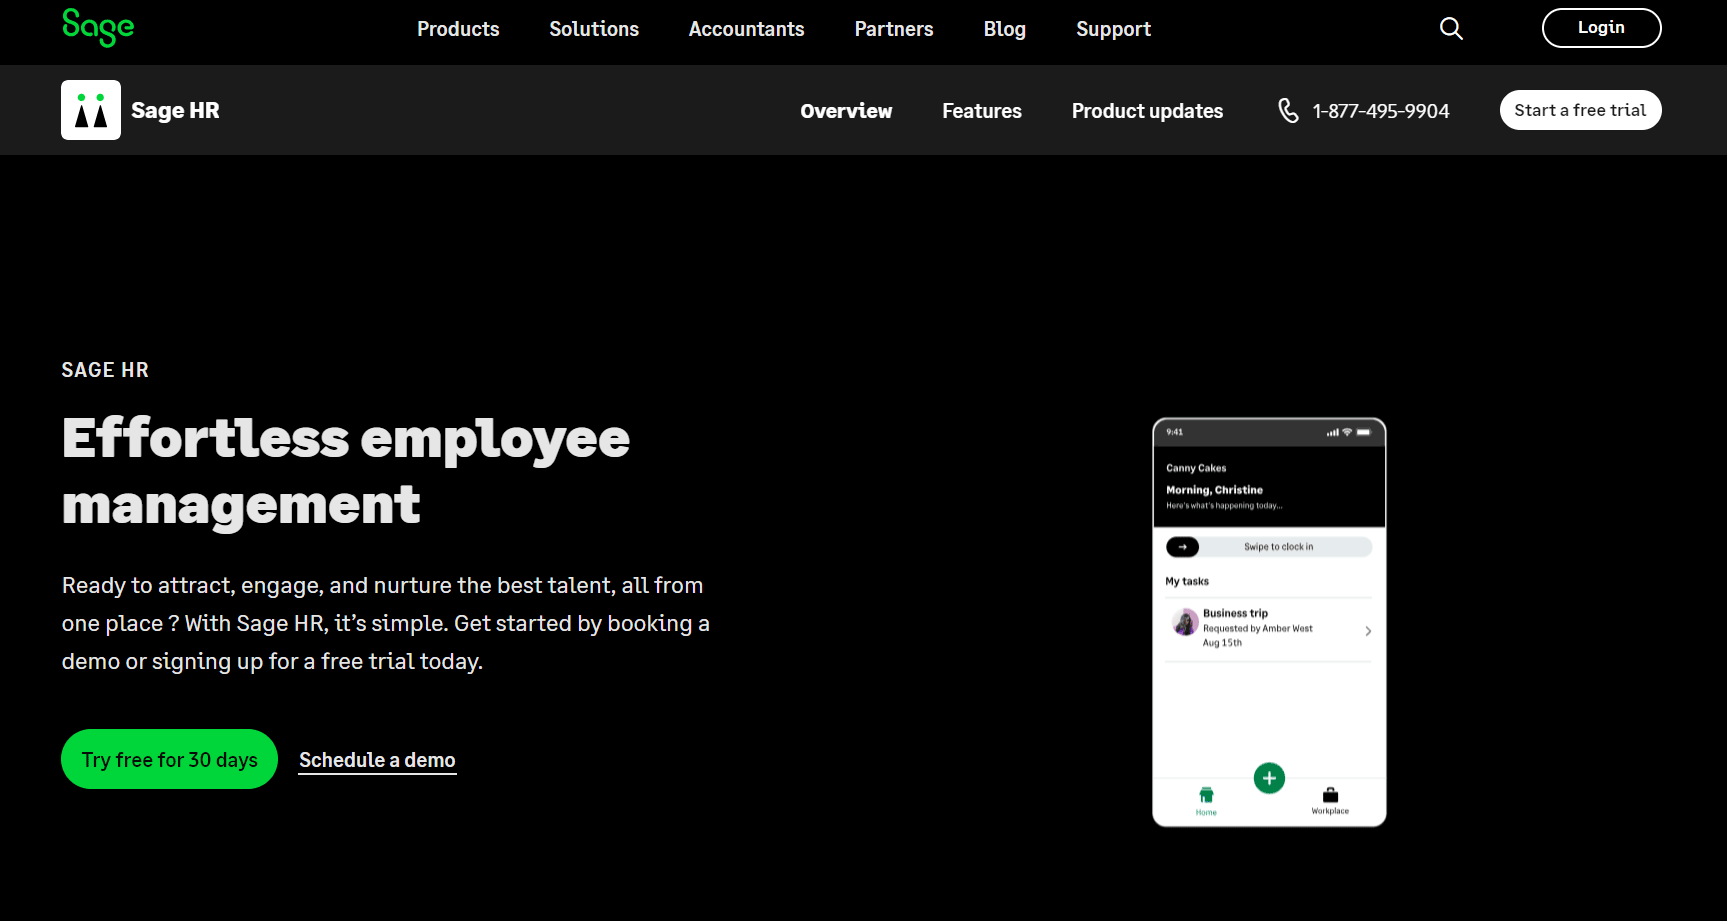
Task: Click Canny Cakes company name
Action: (1196, 468)
